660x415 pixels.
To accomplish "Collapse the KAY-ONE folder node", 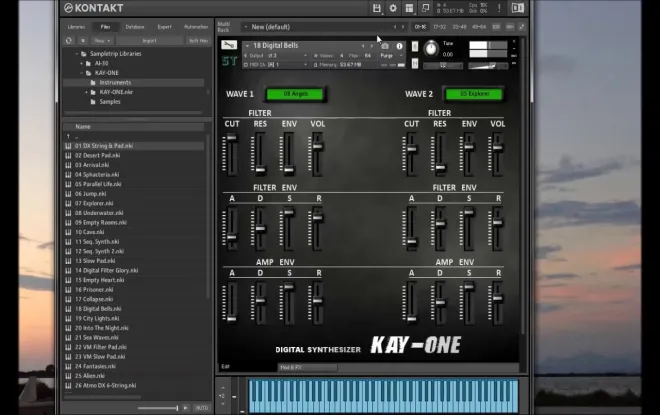I will click(81, 73).
